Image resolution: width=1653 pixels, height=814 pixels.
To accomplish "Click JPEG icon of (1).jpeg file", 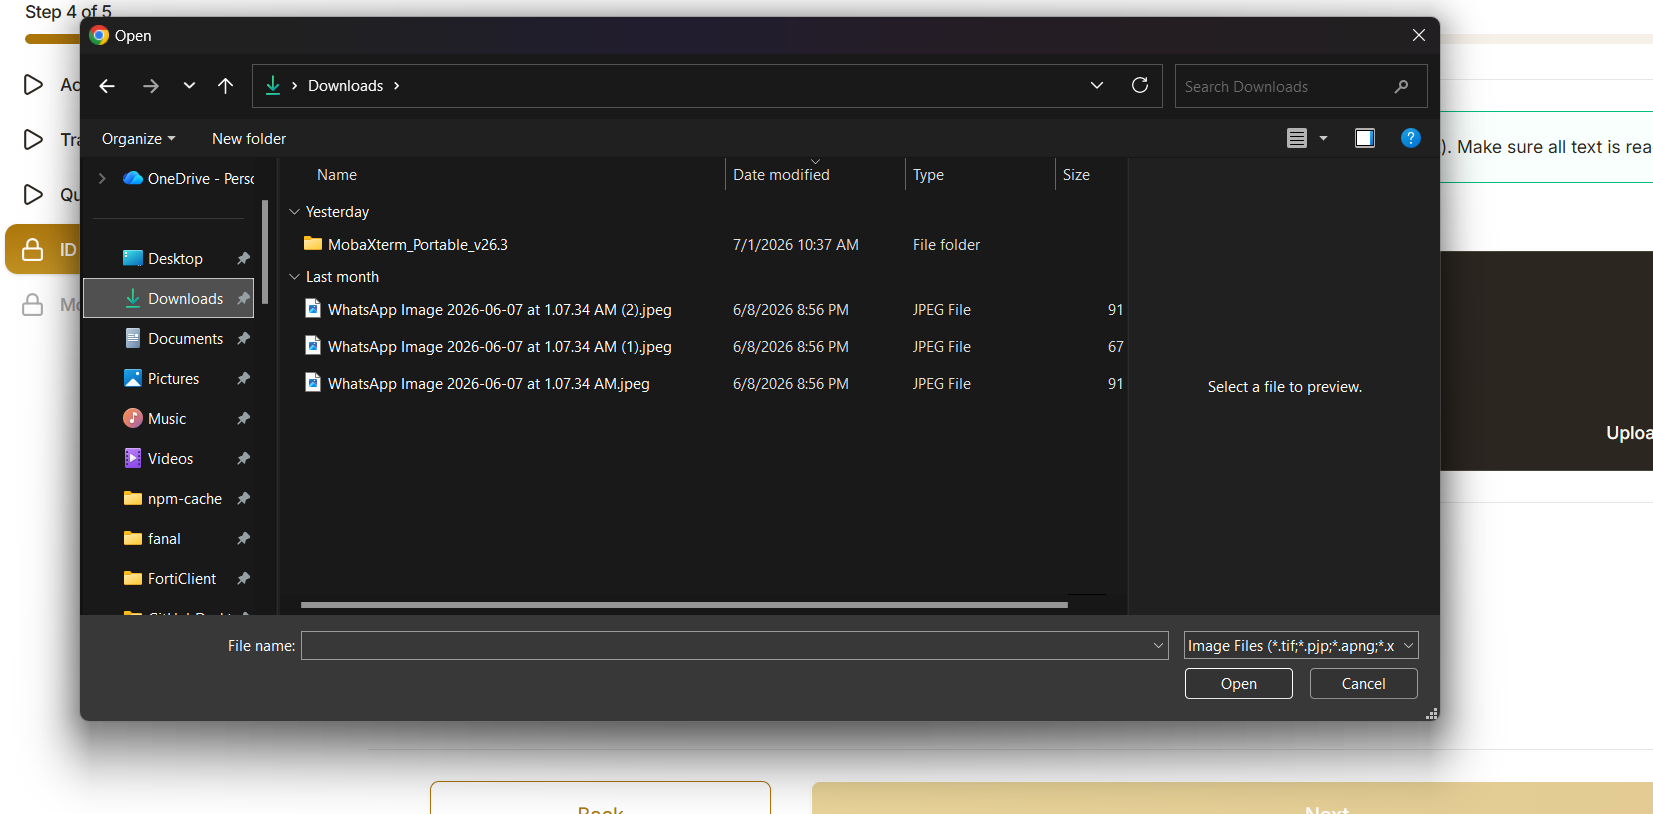I will click(x=313, y=346).
